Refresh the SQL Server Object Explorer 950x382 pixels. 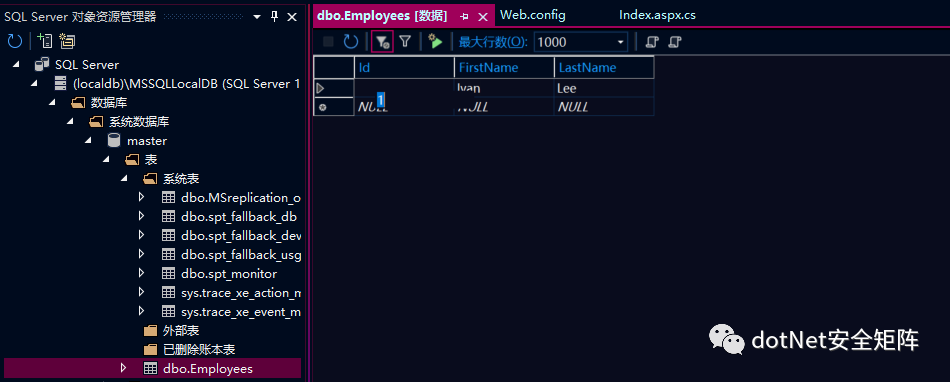coord(15,41)
